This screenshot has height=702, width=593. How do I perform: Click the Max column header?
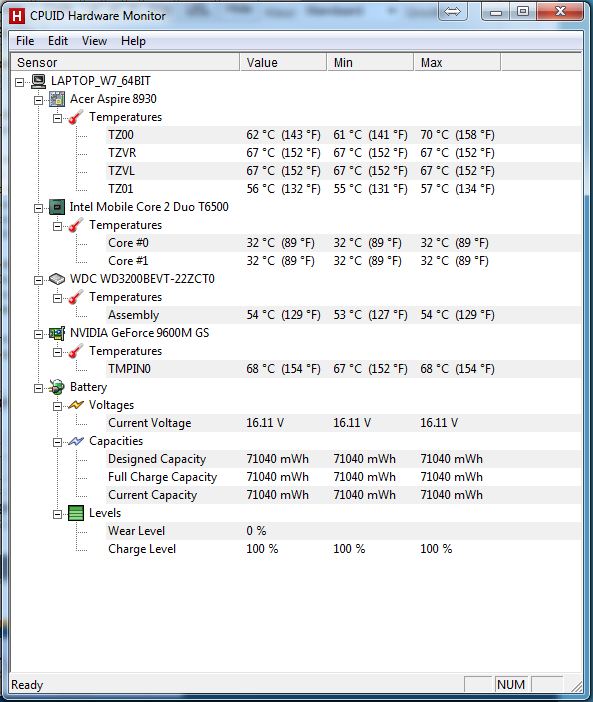(457, 62)
